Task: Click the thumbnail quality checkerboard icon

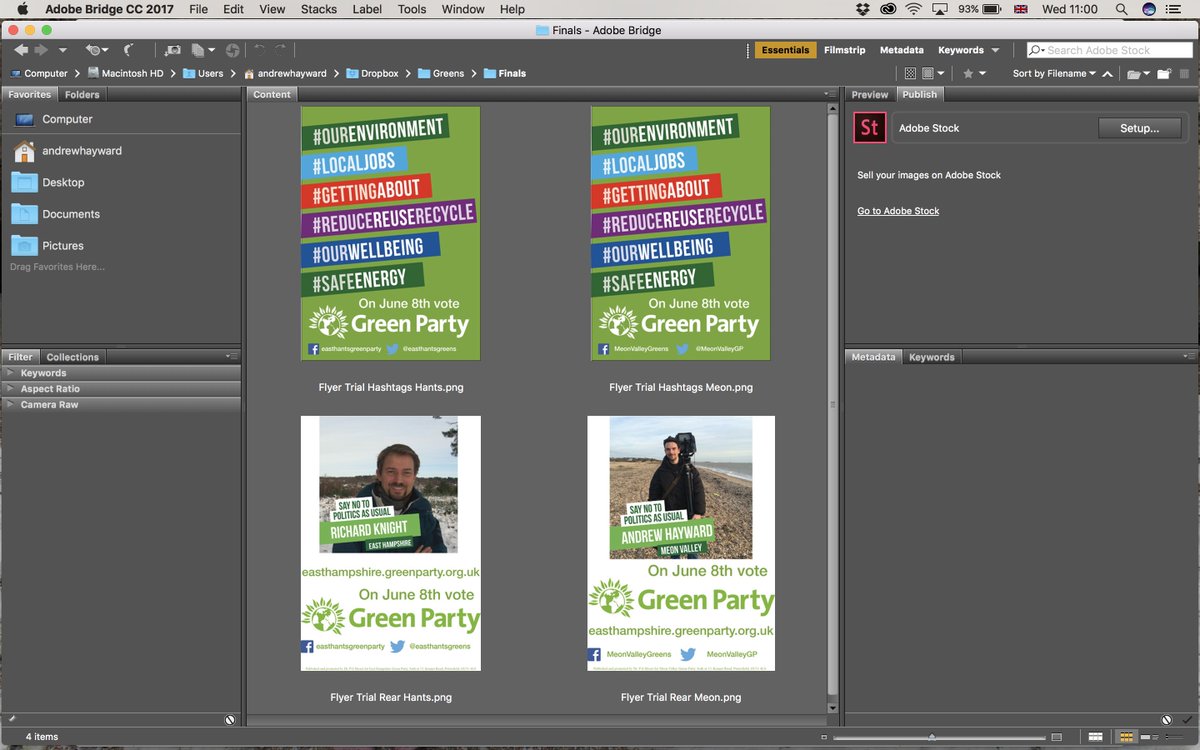Action: 910,73
